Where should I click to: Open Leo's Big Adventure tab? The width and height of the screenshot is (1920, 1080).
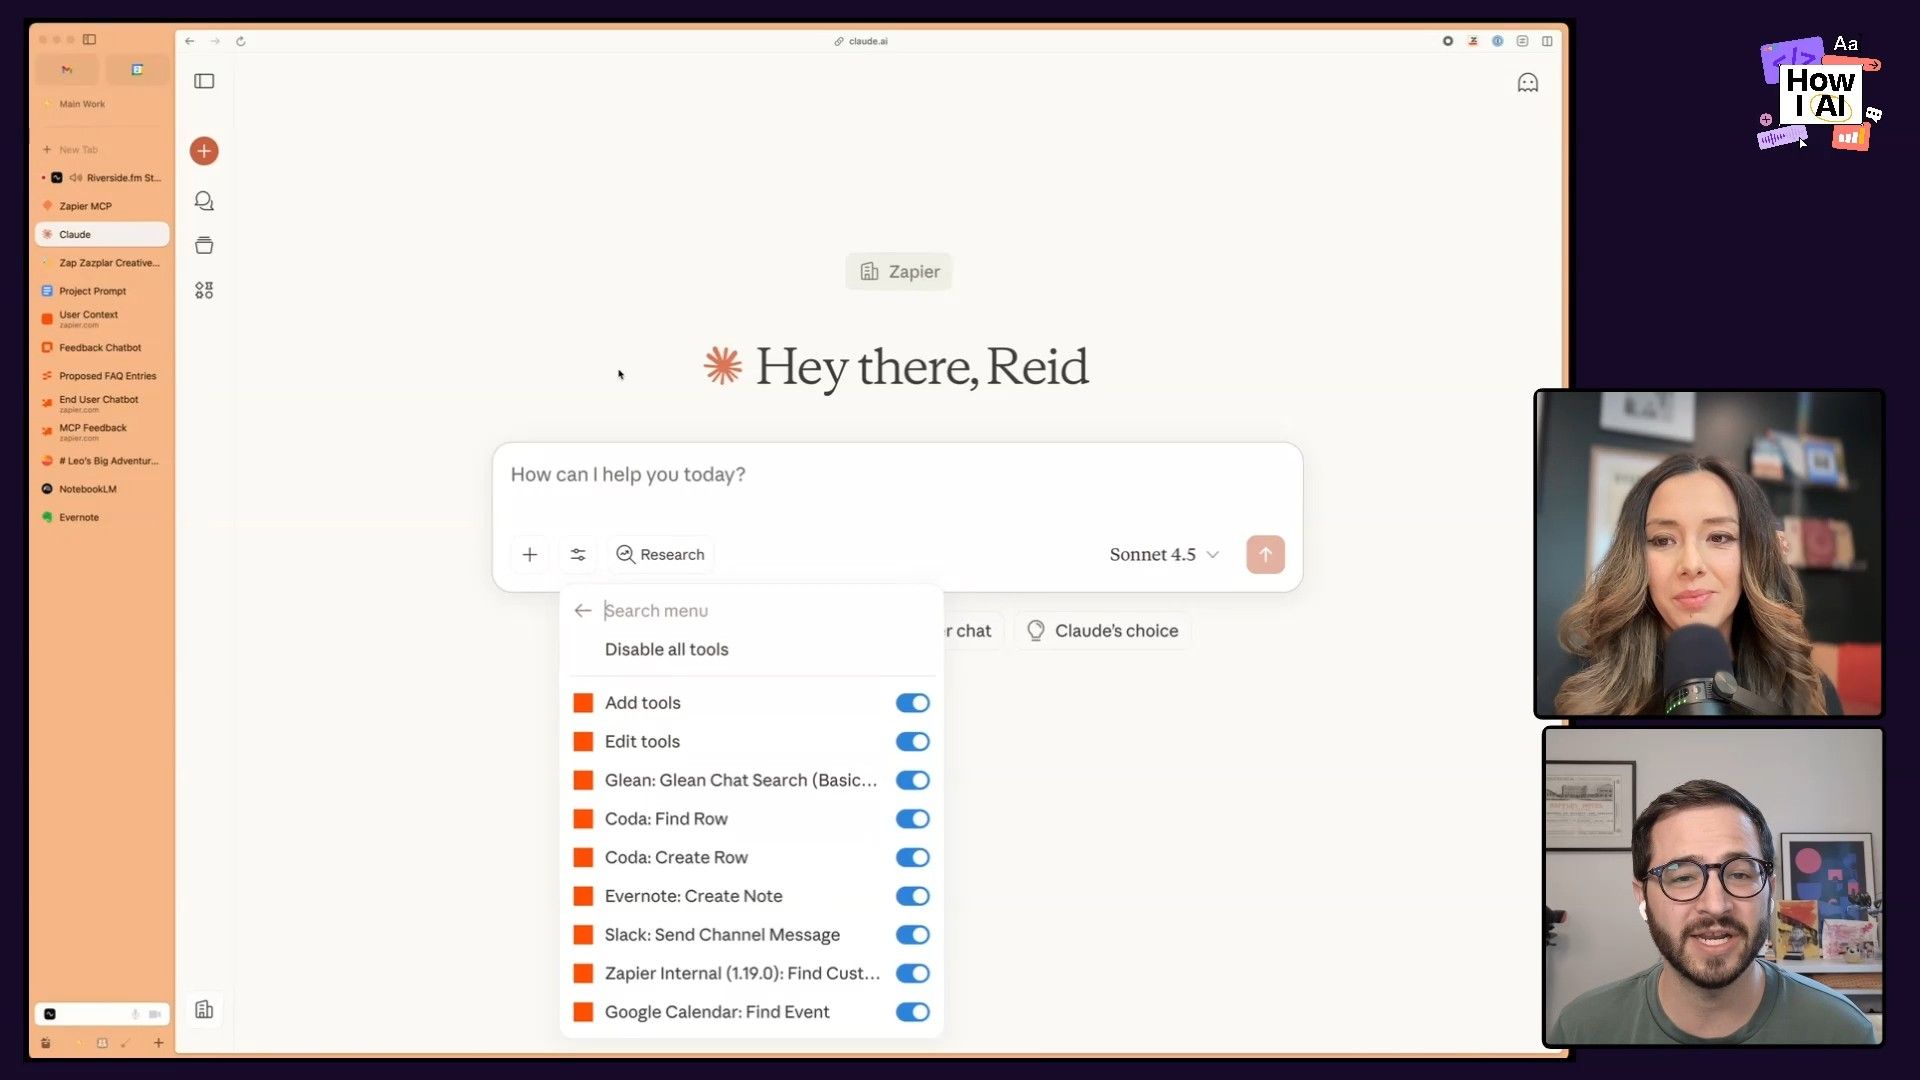tap(102, 461)
